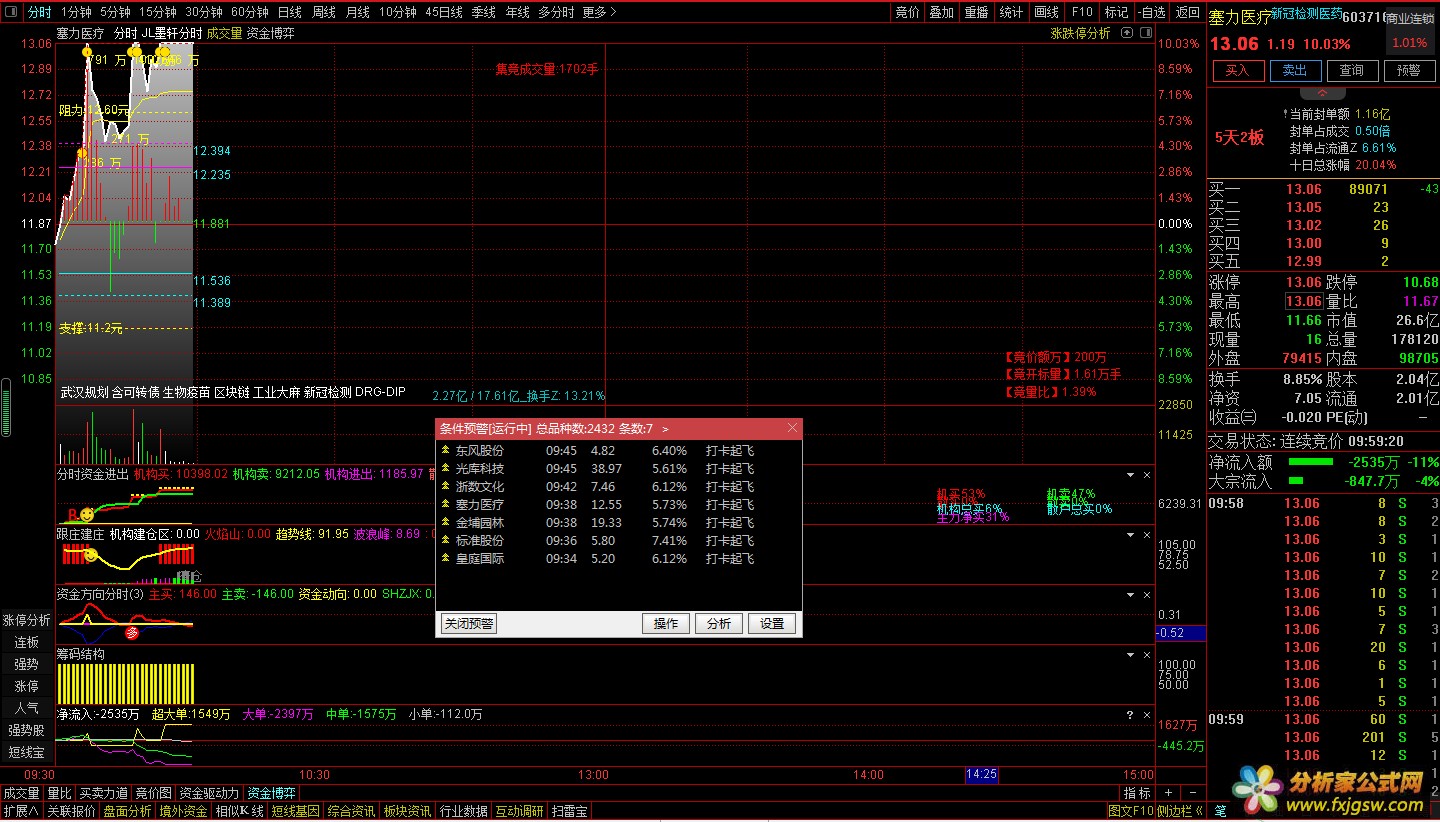Screen dimensions: 1440x822
Task: Click the red up-chevron under the 买入 button
Action: (1324, 92)
